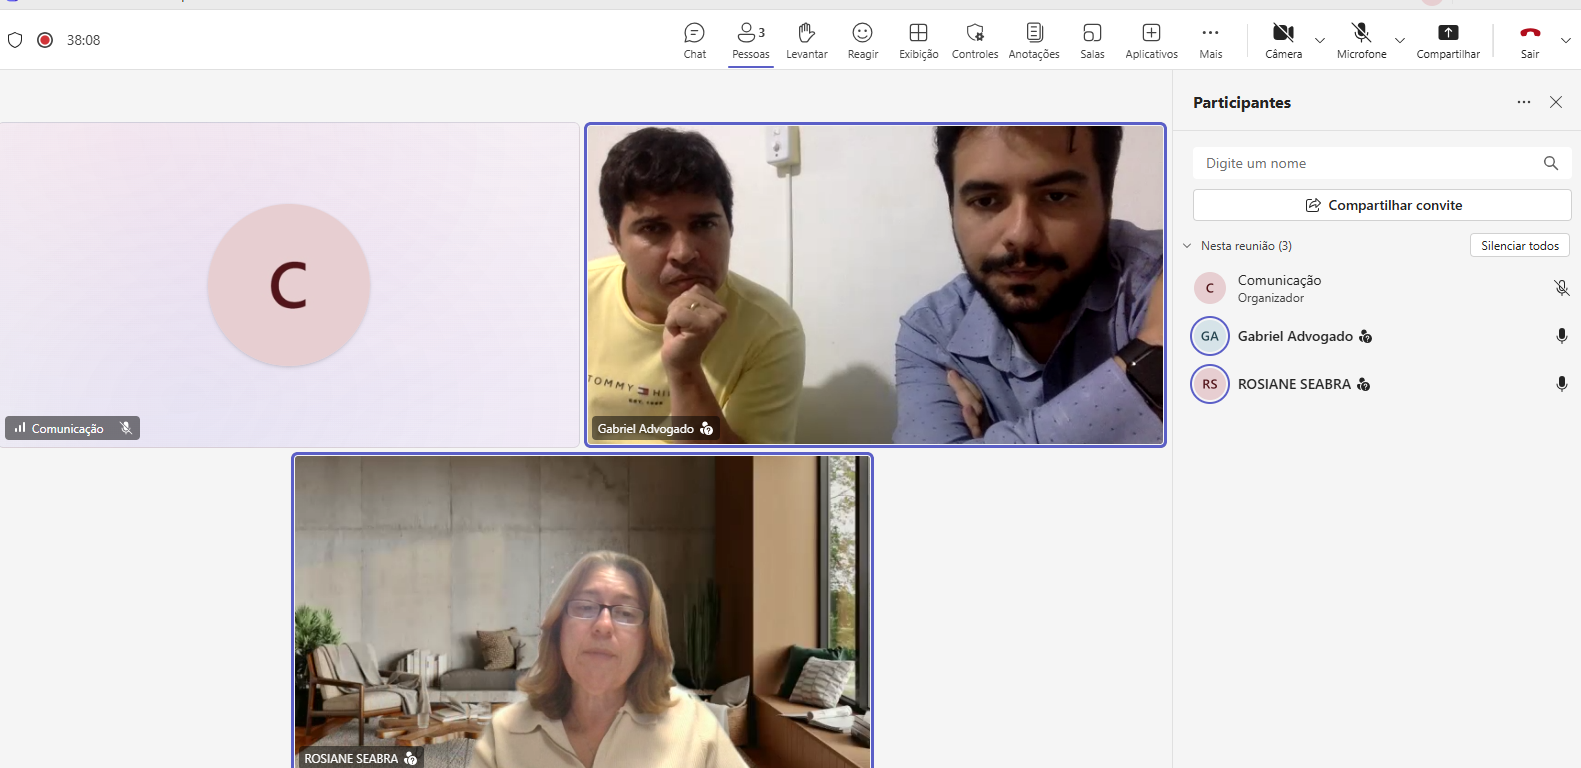This screenshot has height=768, width=1581.
Task: Collapse the Nesta reunião section
Action: pyautogui.click(x=1187, y=246)
